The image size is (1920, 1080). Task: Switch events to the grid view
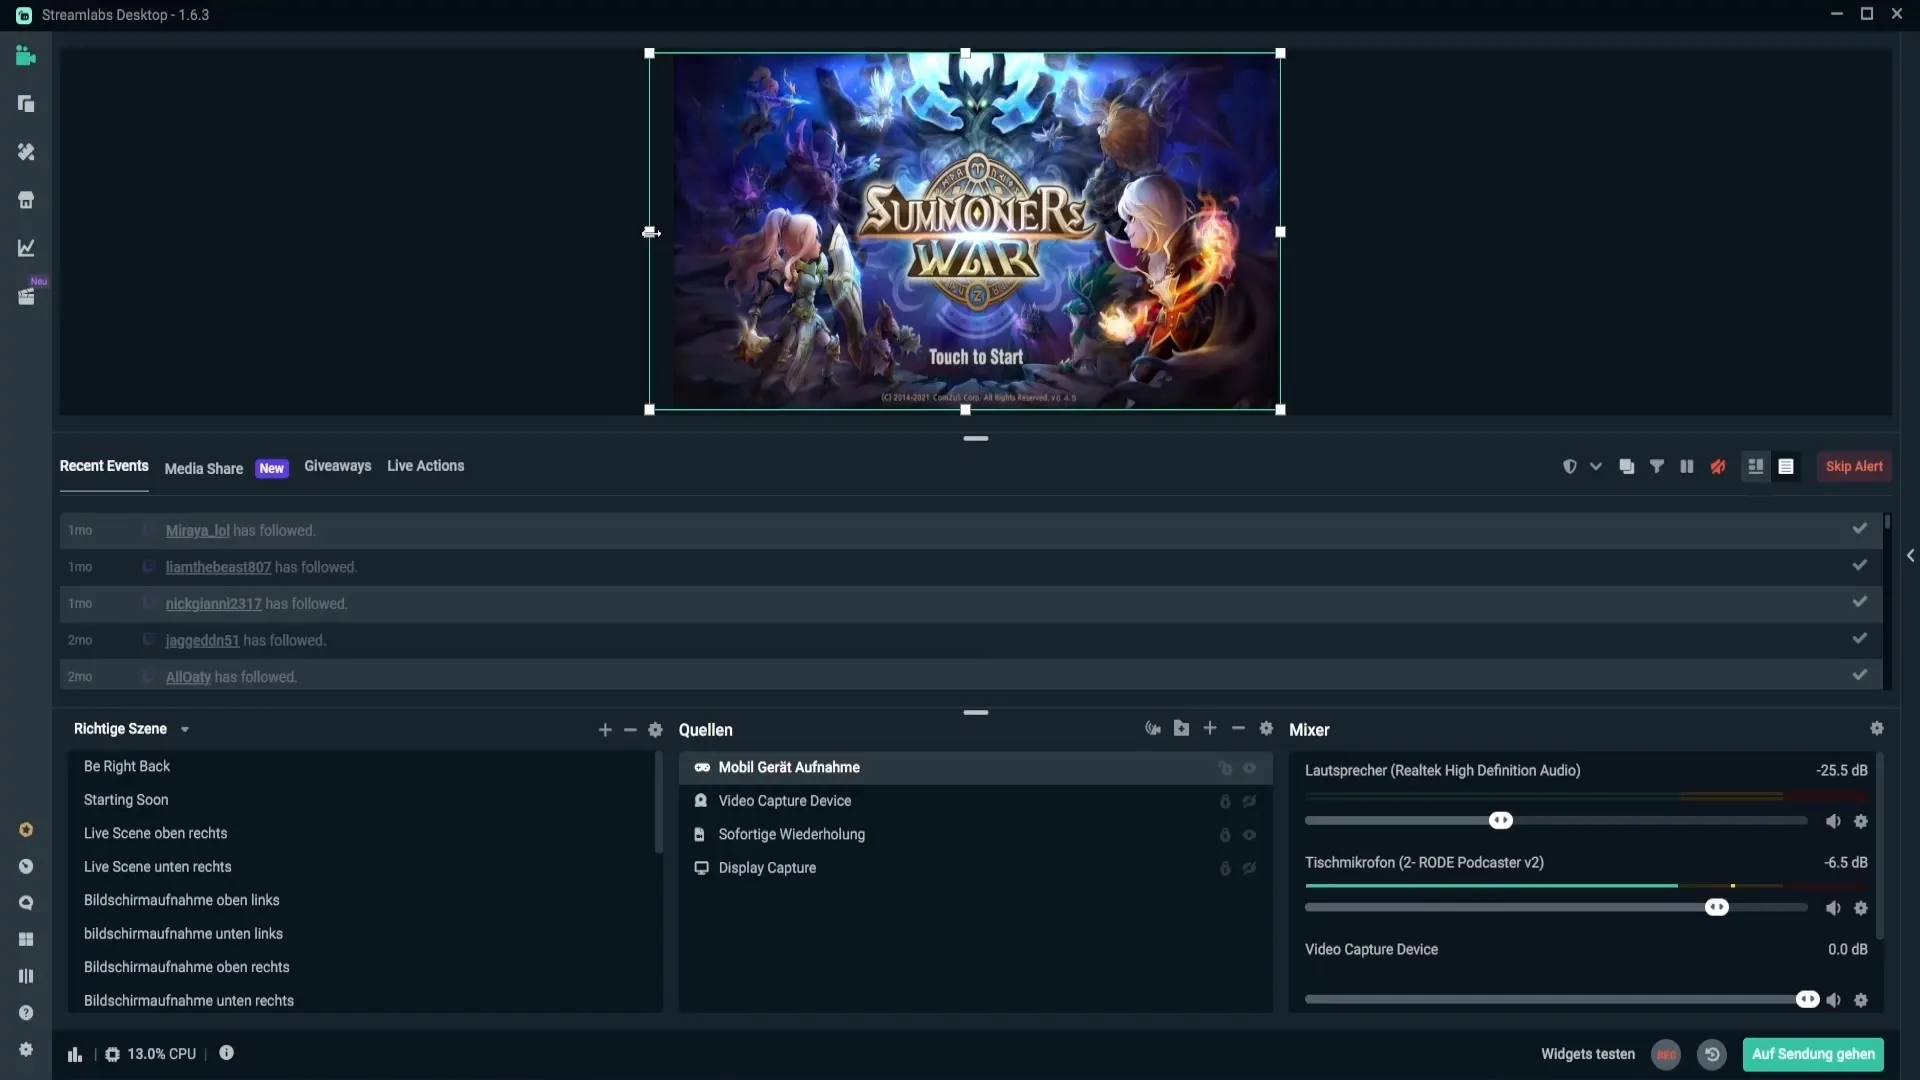click(1755, 467)
